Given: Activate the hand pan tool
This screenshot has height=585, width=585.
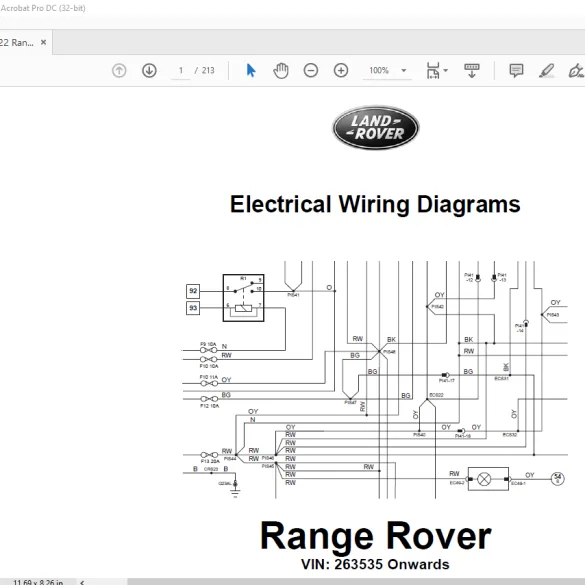Looking at the screenshot, I should tap(281, 71).
